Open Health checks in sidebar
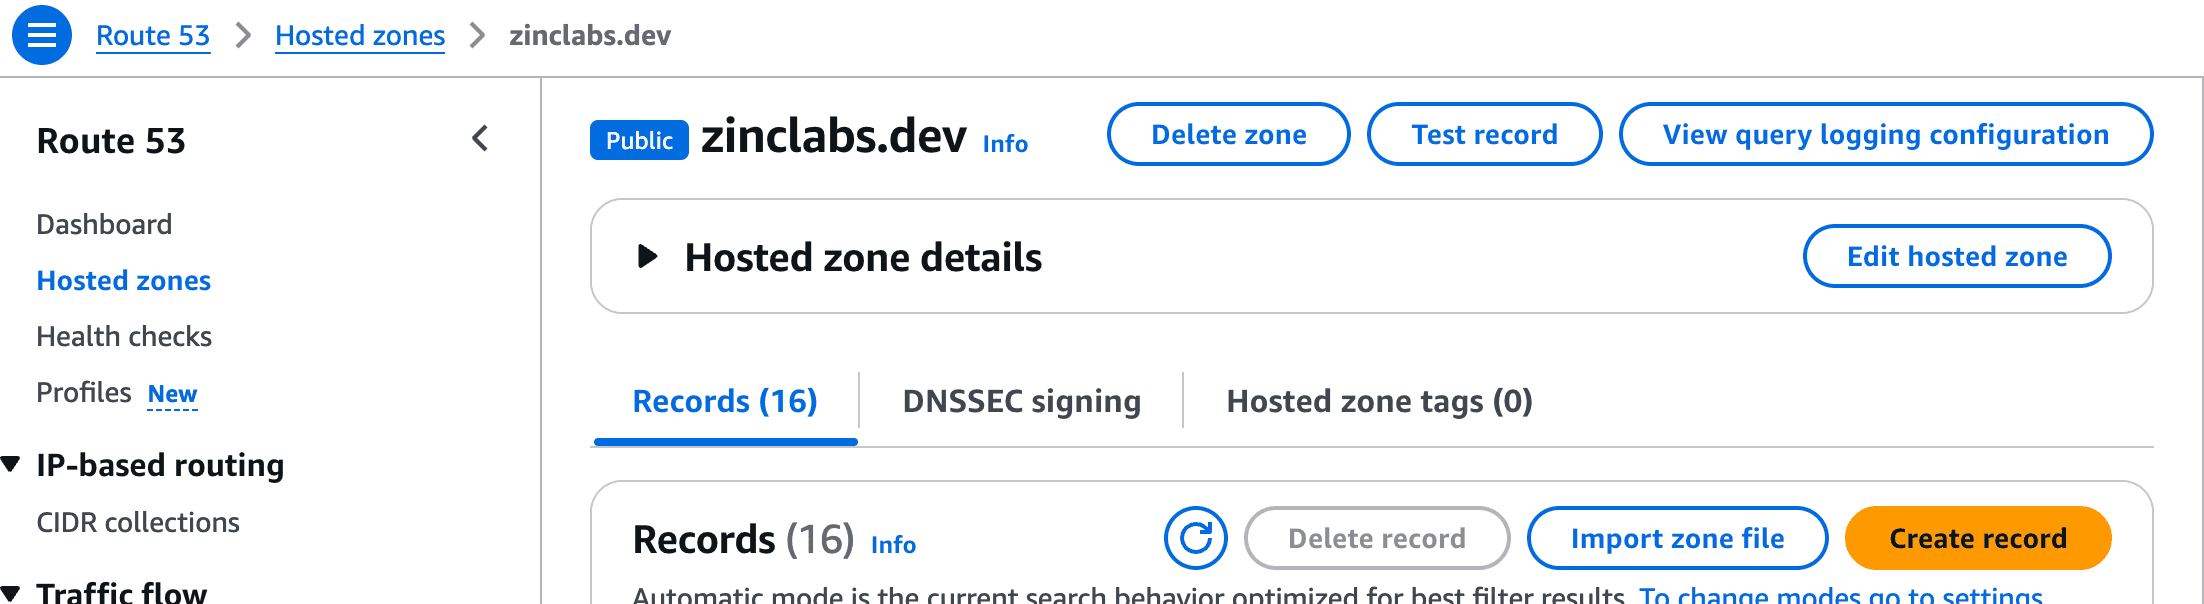2204x604 pixels. point(124,336)
